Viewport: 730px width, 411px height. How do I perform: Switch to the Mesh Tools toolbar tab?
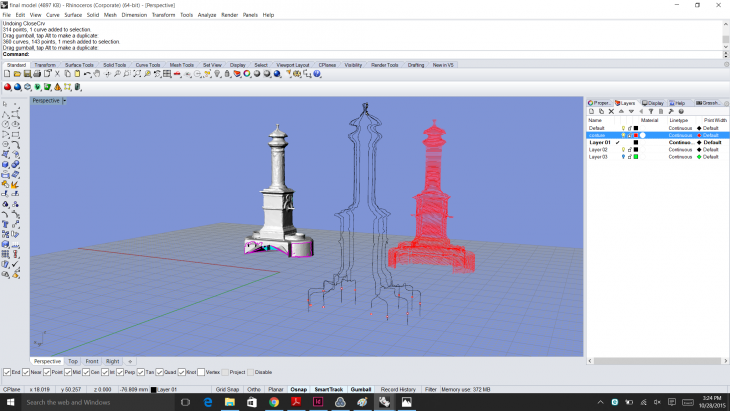point(181,65)
